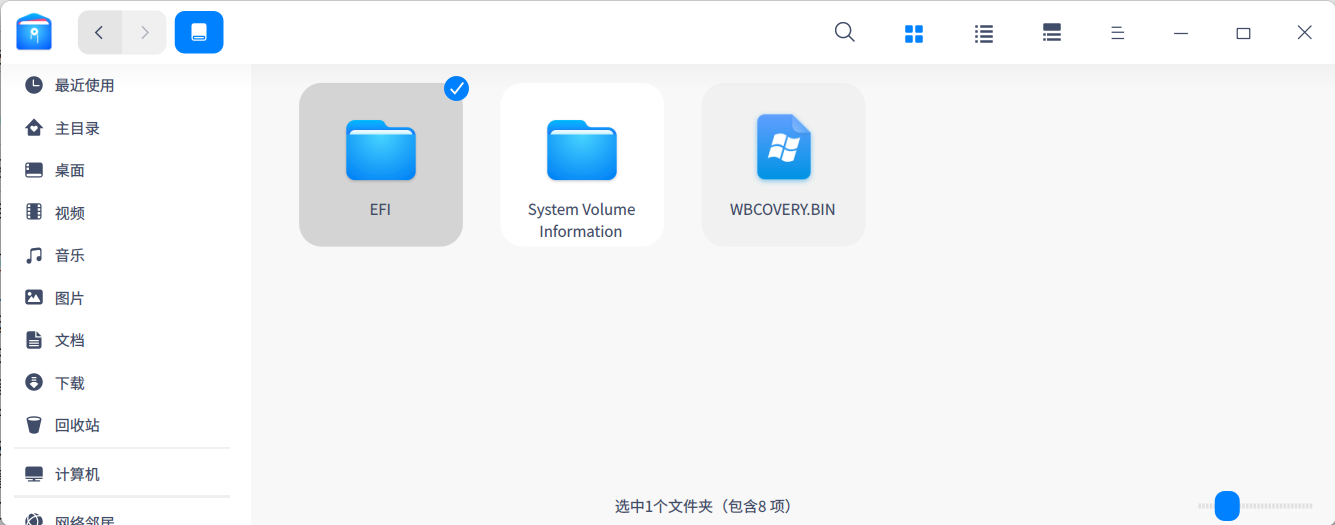Screen dimensions: 1335x525
Task: Click the picture icon beside 图片
Action: coord(34,297)
